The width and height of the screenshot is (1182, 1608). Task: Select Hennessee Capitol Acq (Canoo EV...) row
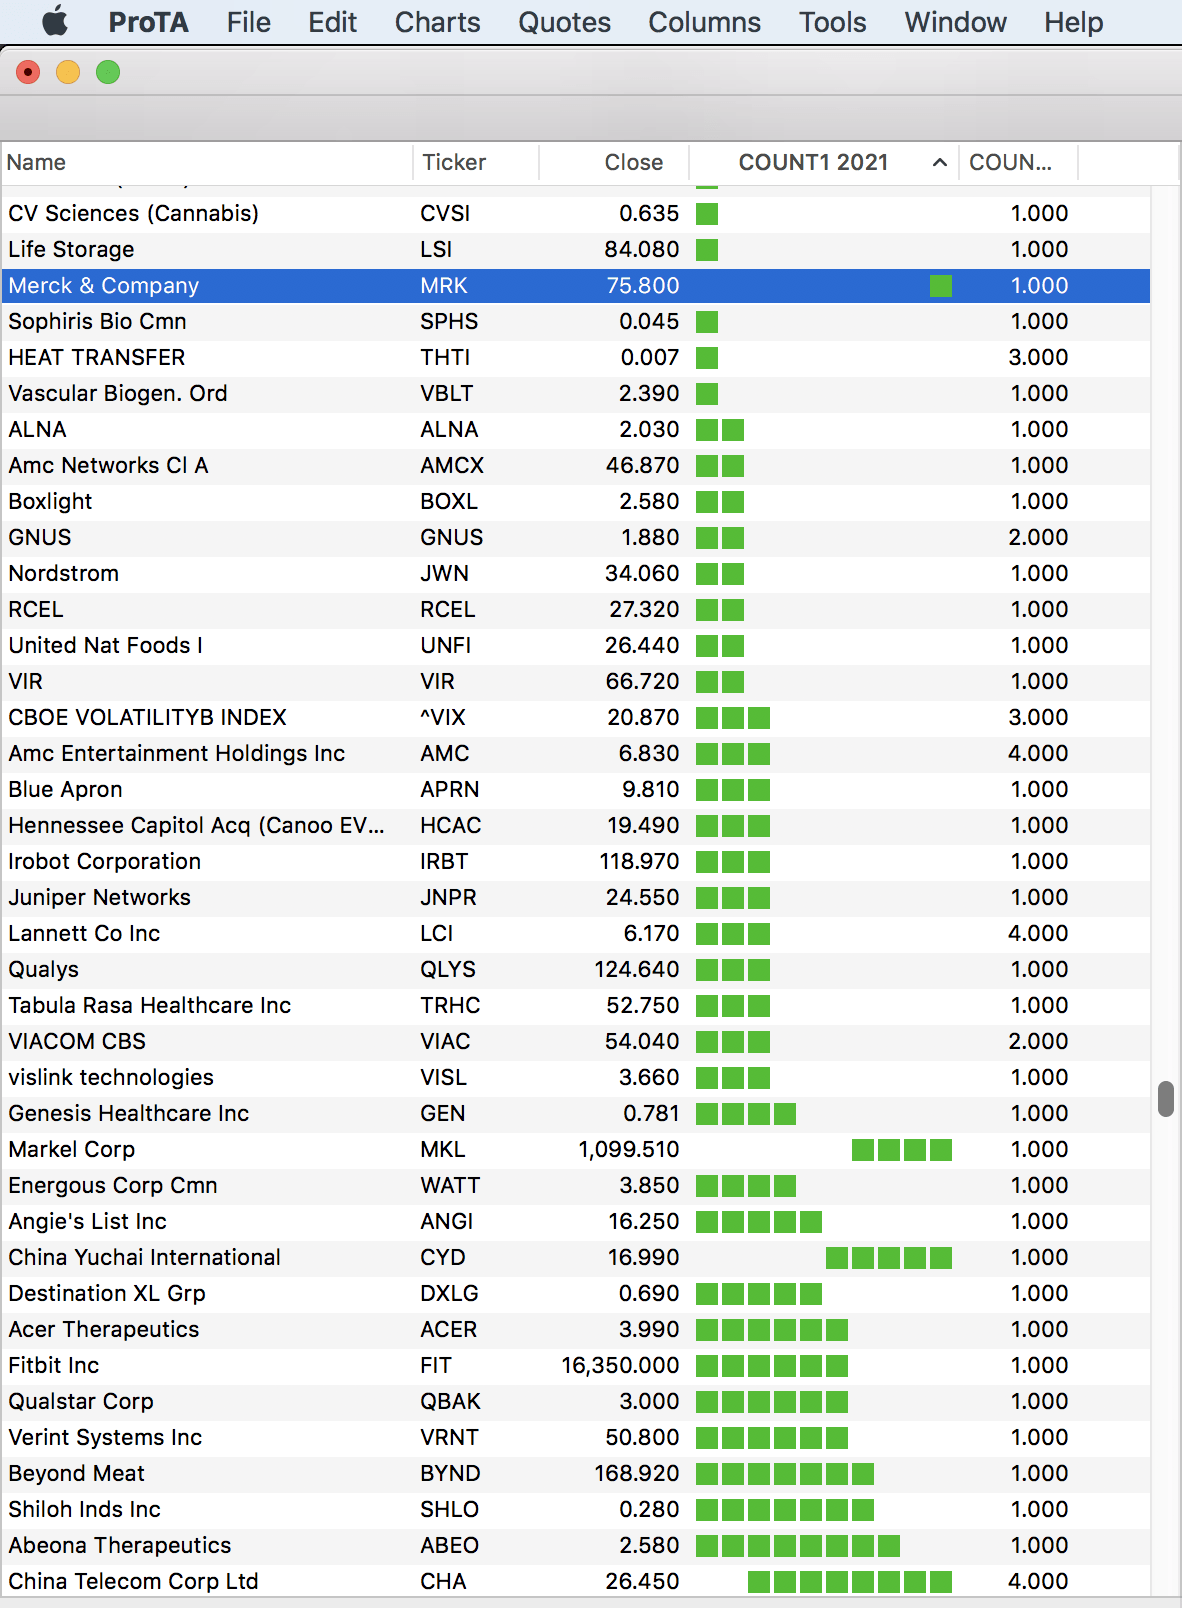click(x=575, y=825)
